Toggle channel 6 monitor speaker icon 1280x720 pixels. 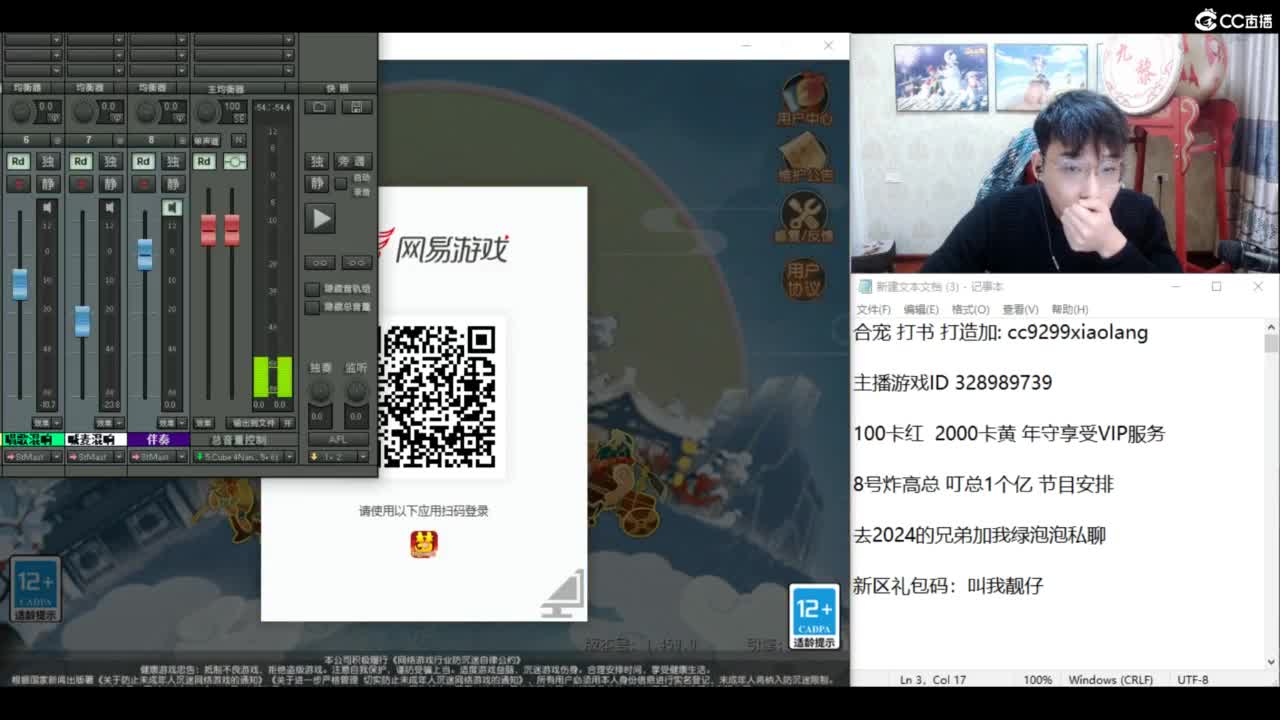[x=47, y=207]
